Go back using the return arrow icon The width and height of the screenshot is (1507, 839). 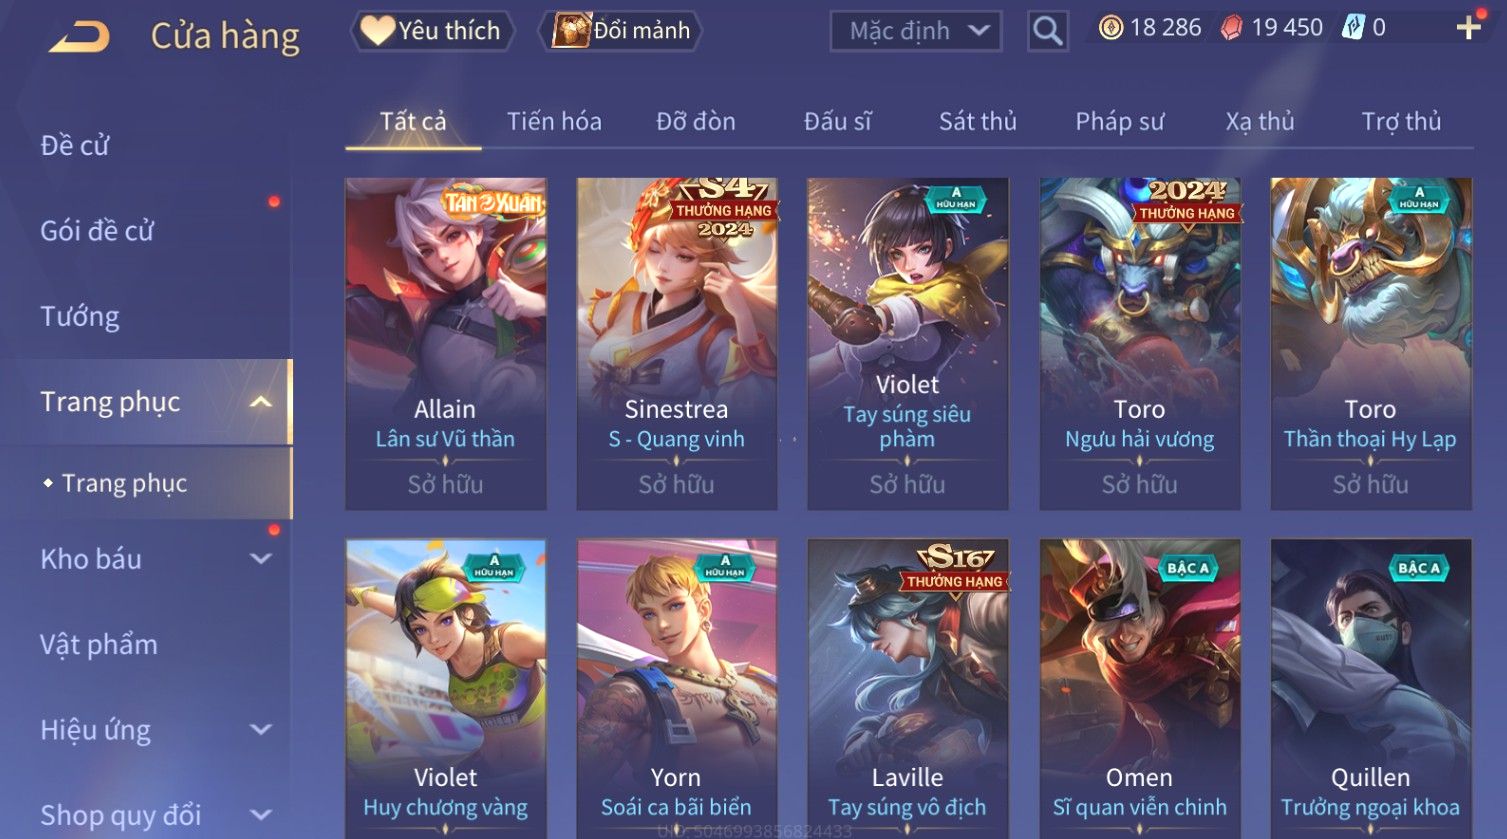tap(80, 38)
